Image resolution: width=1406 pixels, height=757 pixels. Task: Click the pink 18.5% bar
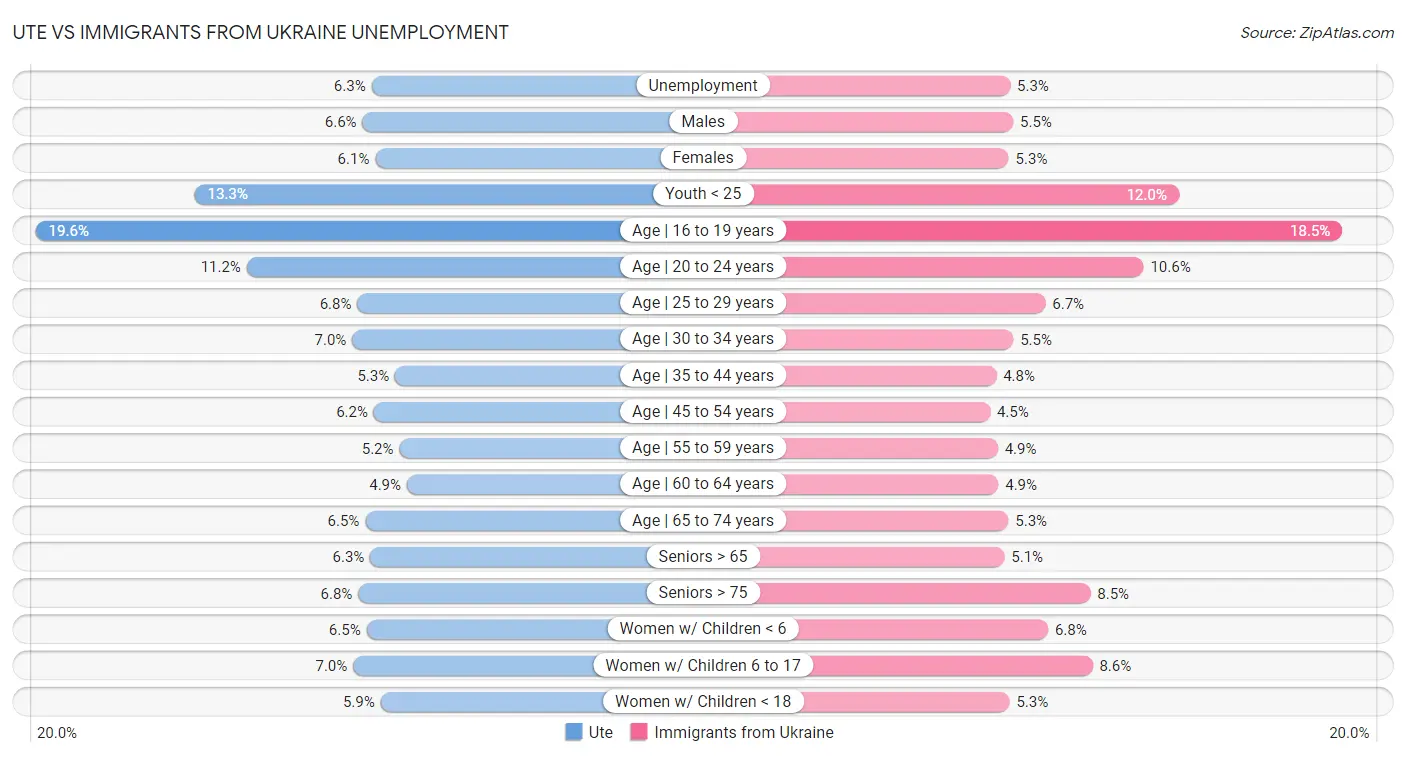[1060, 231]
